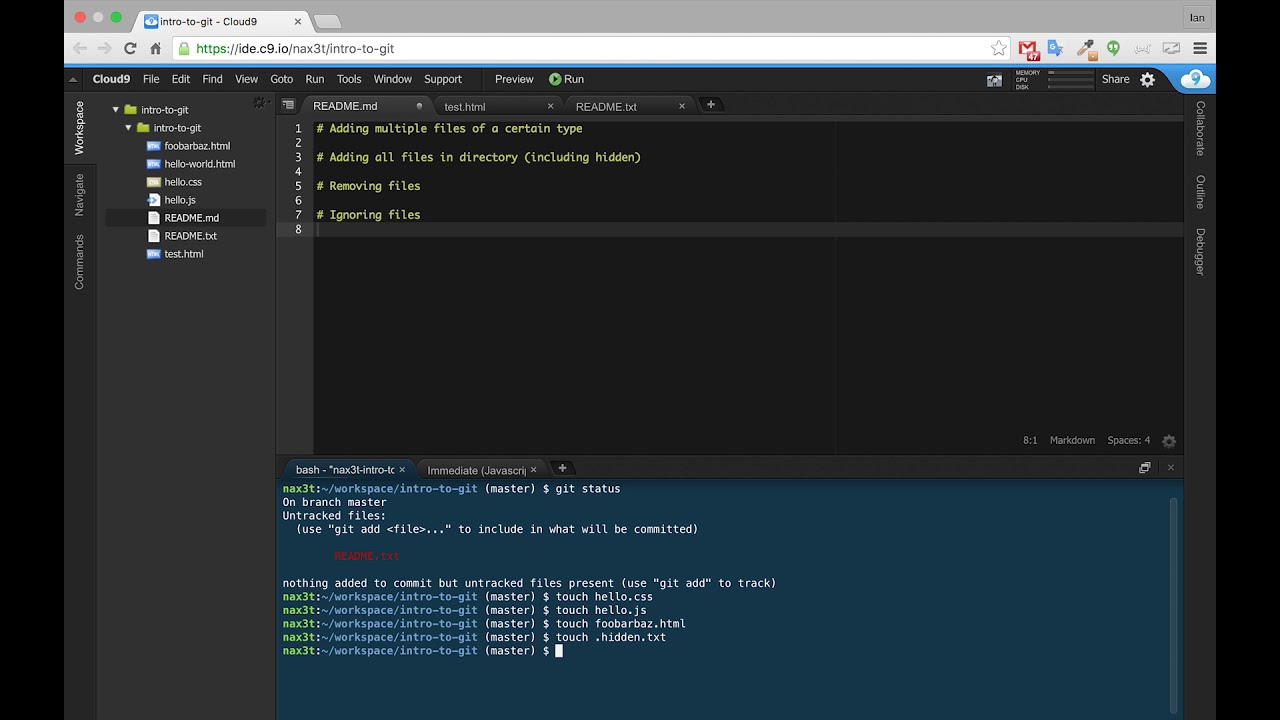Open the Collaborate side panel
This screenshot has width=1280, height=720.
pos(1200,128)
